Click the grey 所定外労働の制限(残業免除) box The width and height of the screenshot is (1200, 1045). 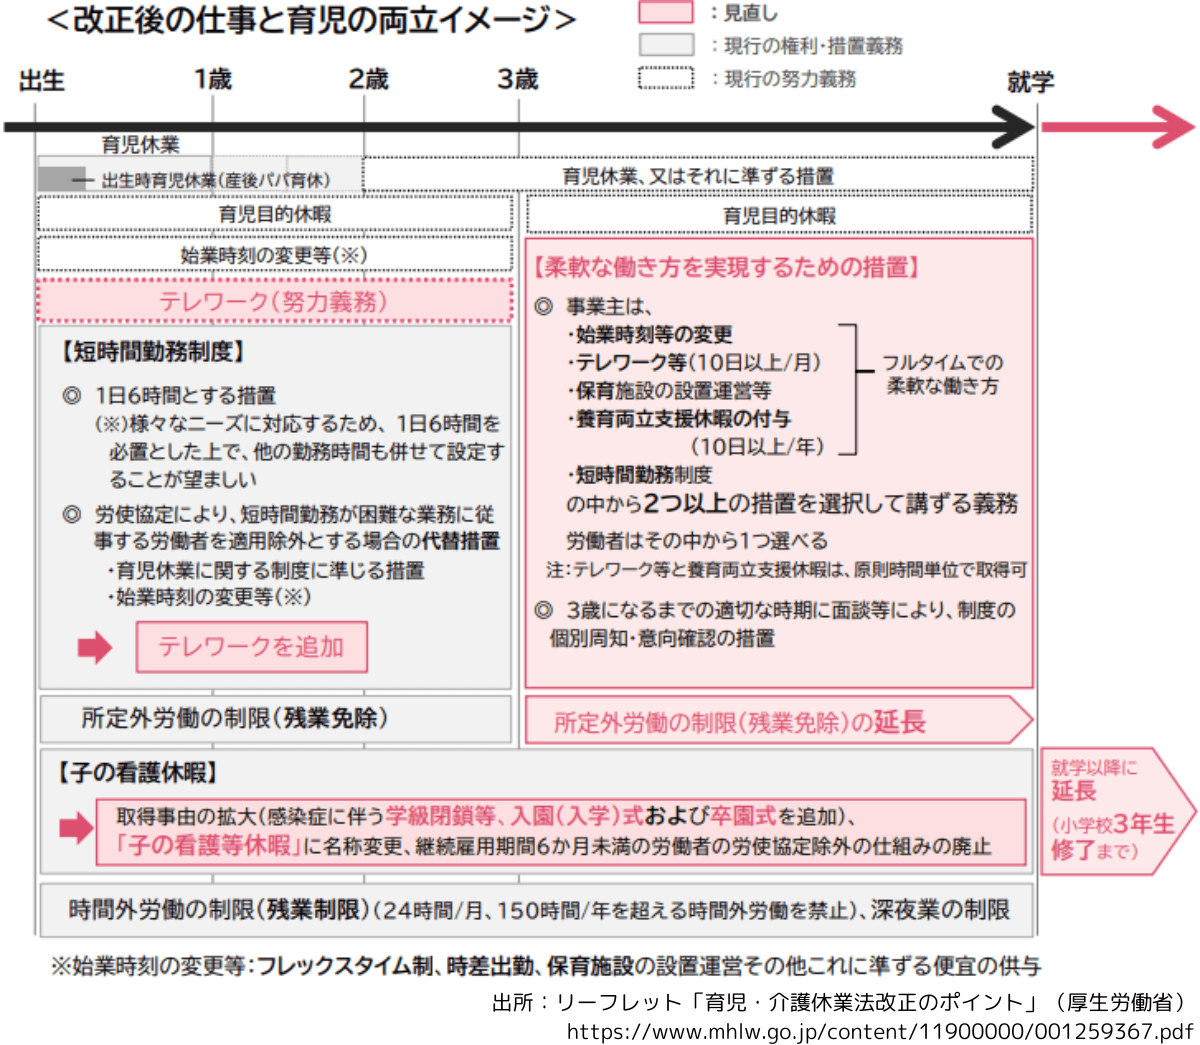pyautogui.click(x=275, y=719)
